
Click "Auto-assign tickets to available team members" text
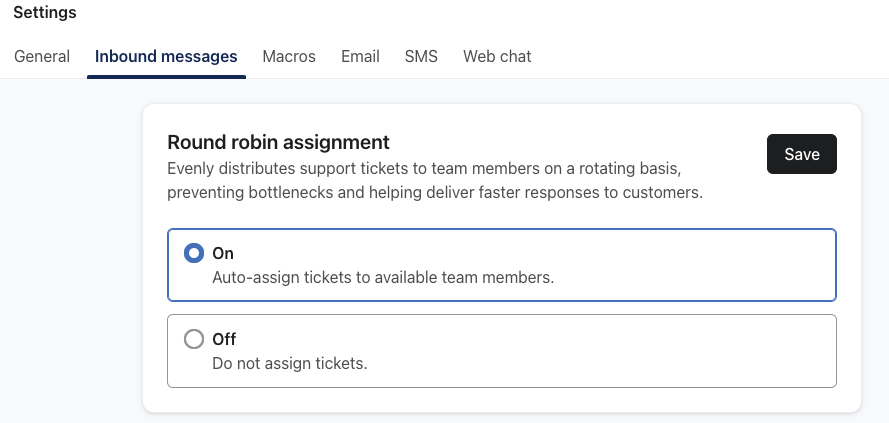pos(383,278)
